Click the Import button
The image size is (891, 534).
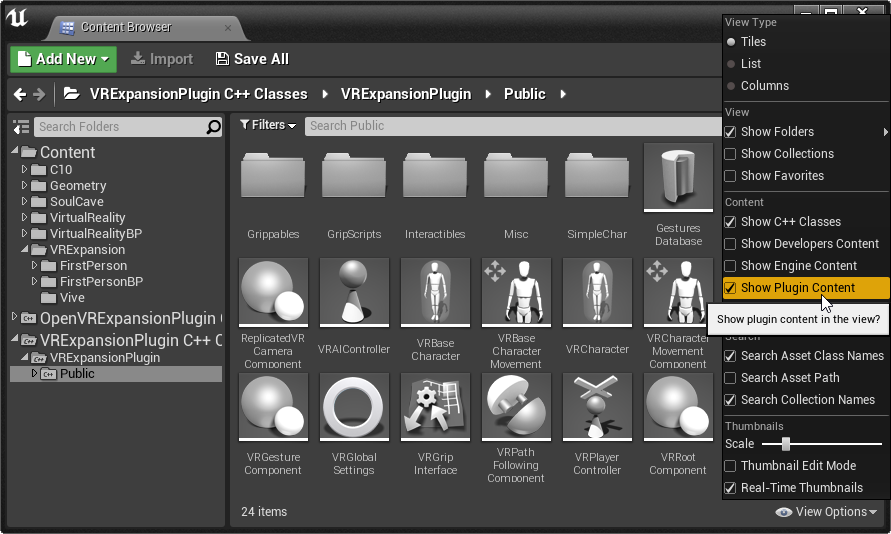point(162,59)
